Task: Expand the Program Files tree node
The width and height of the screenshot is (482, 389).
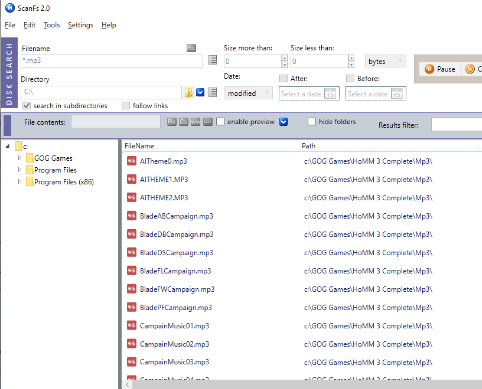Action: point(19,170)
